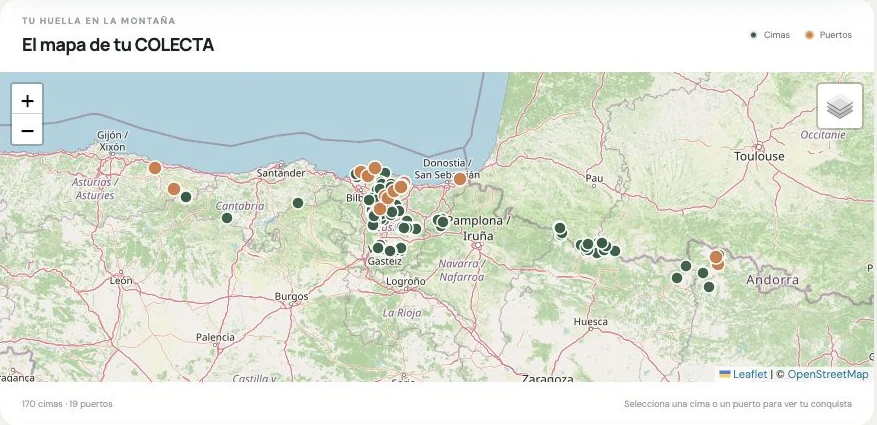Select the orange puerto marker beside Andorra
The width and height of the screenshot is (877, 425).
click(716, 257)
